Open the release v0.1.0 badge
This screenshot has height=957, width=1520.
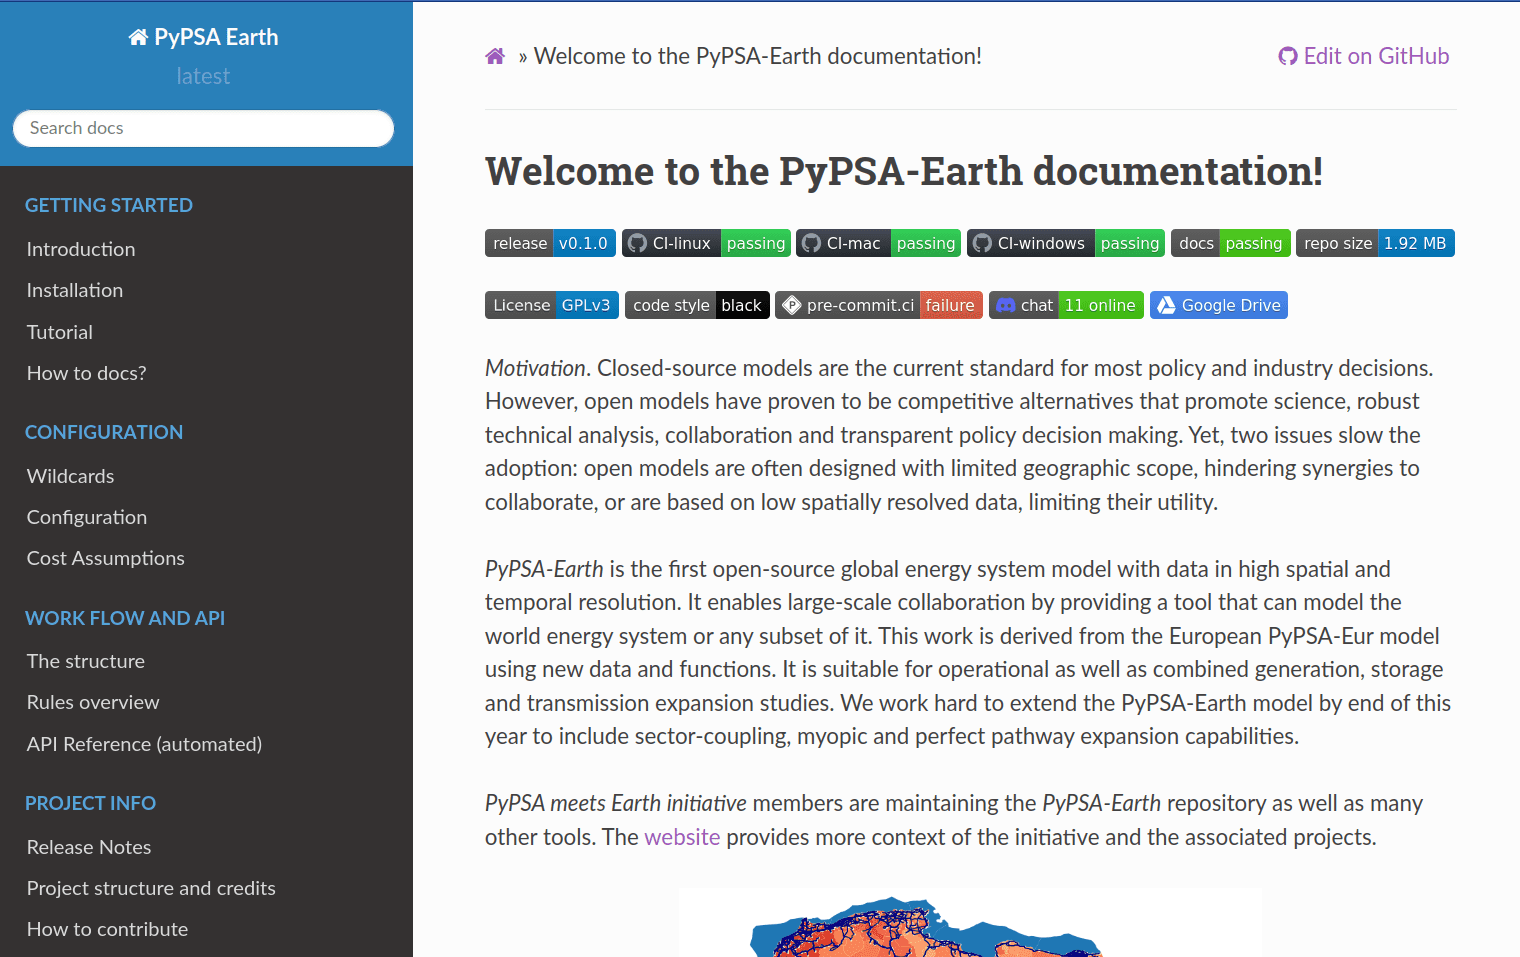coord(550,243)
